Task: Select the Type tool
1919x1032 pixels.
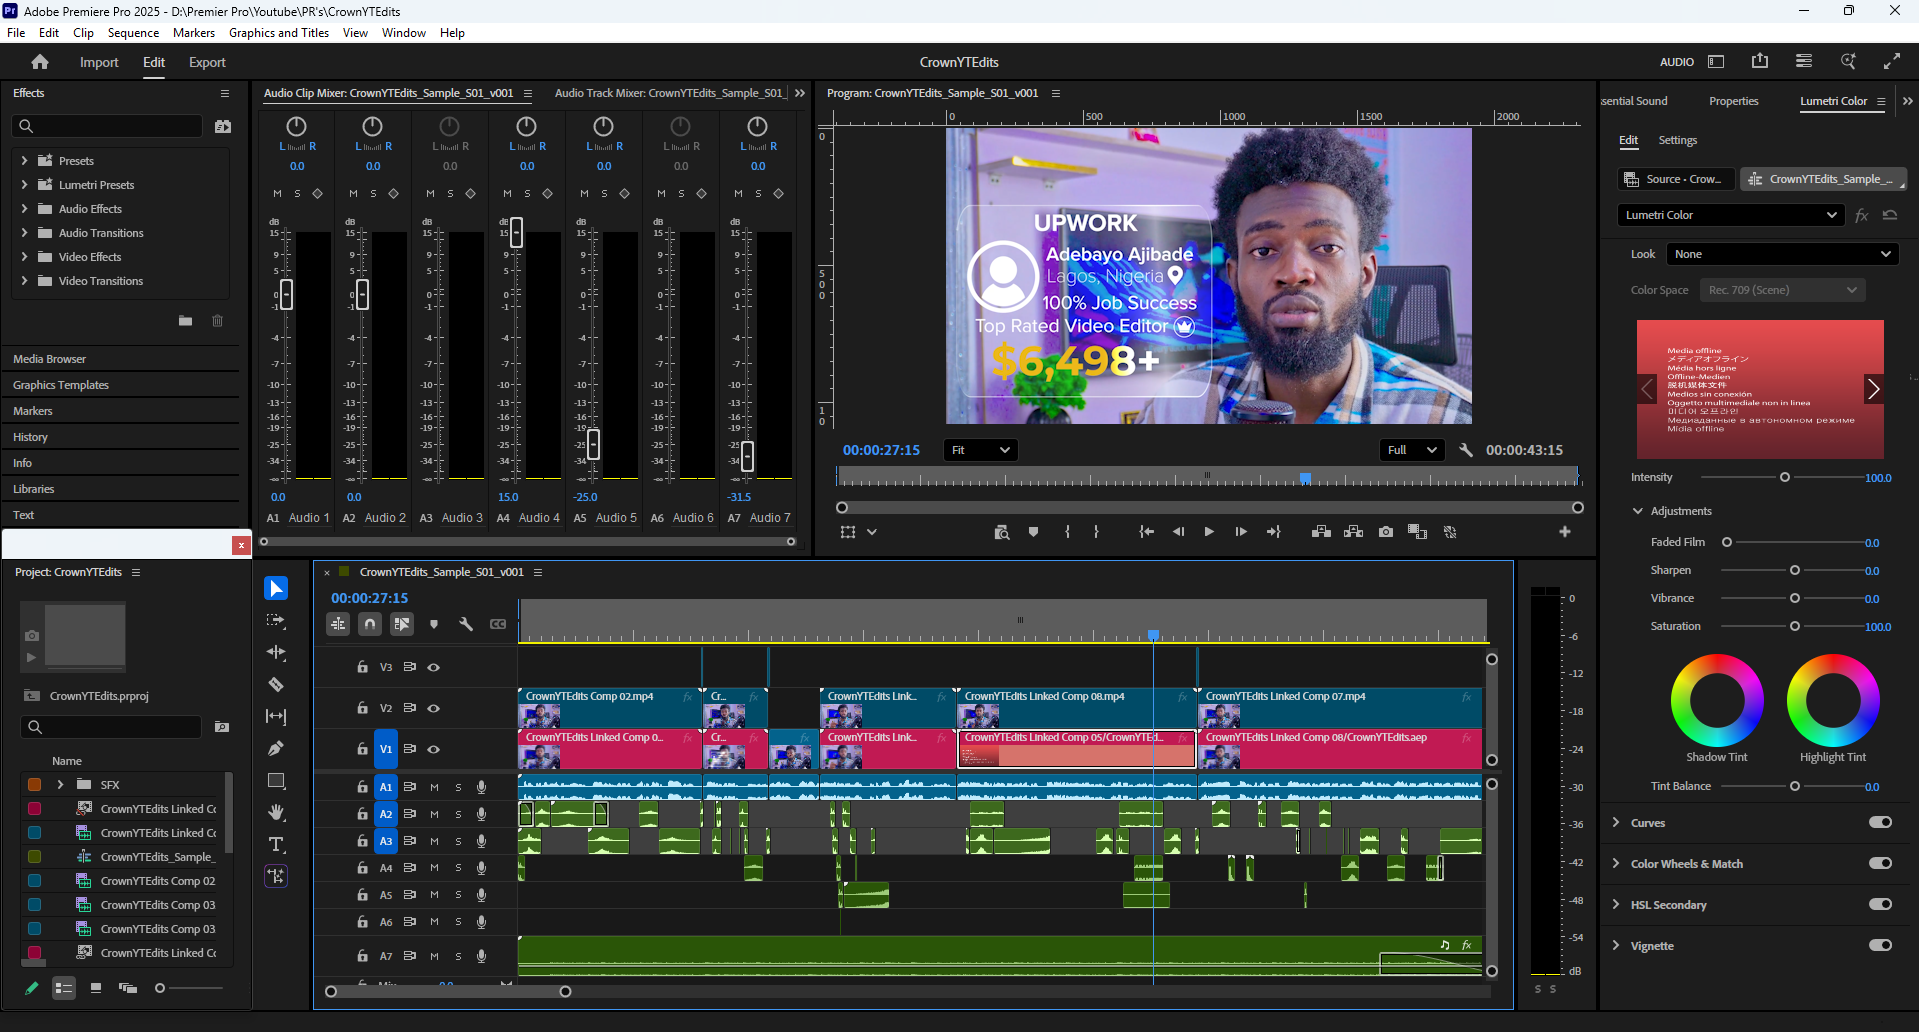Action: point(276,844)
